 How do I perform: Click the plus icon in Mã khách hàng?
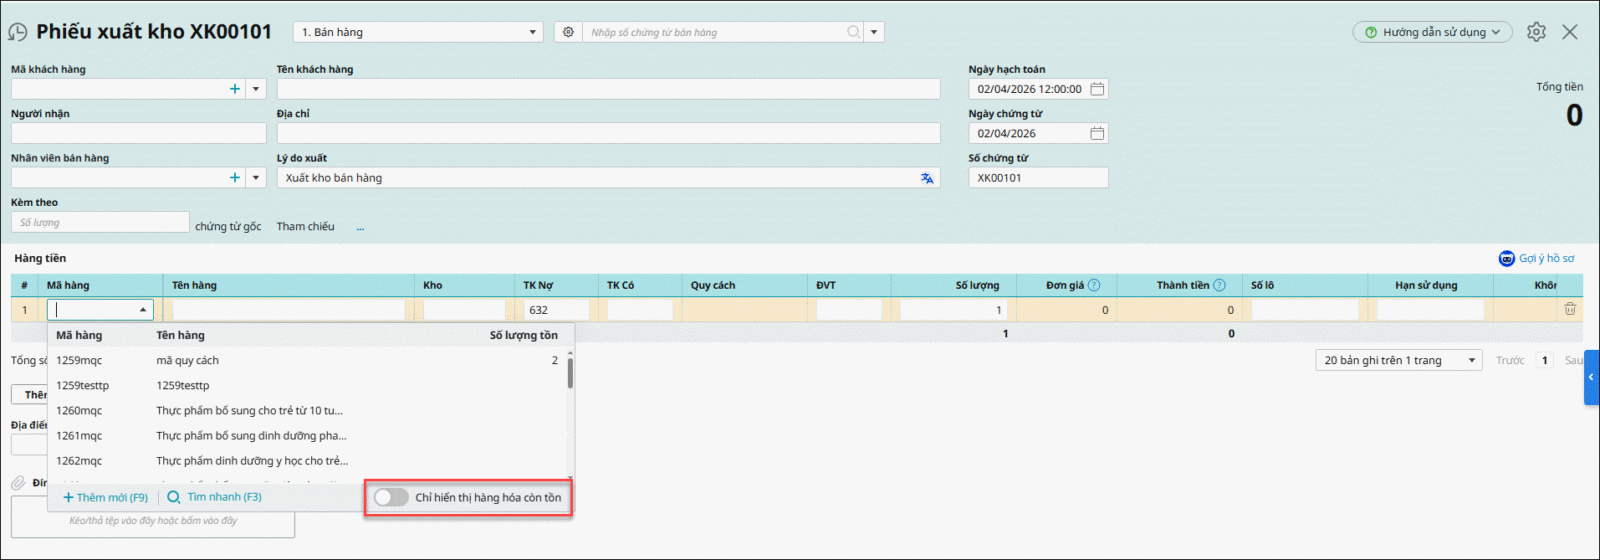click(235, 89)
